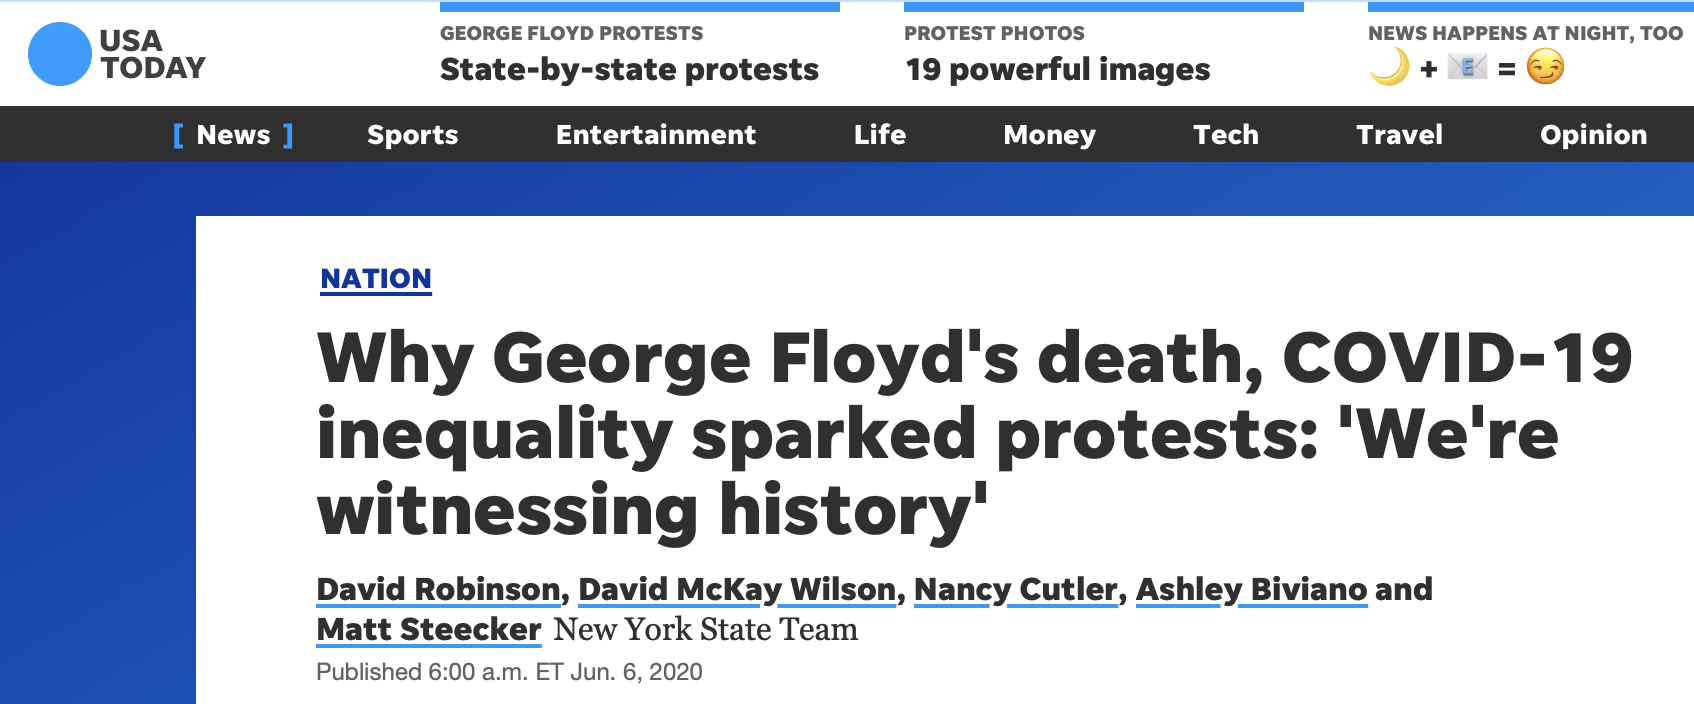1694x704 pixels.
Task: View the 19 powerful images gallery
Action: click(1057, 69)
